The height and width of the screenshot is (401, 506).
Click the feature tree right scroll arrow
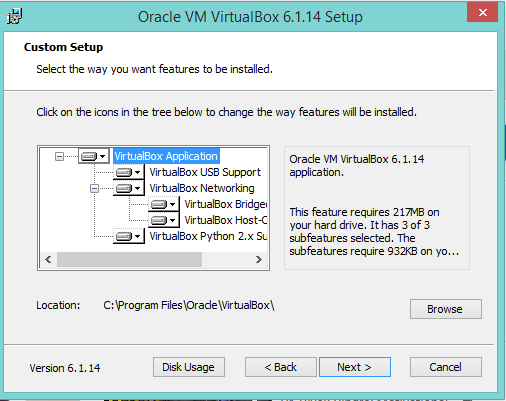(x=259, y=259)
